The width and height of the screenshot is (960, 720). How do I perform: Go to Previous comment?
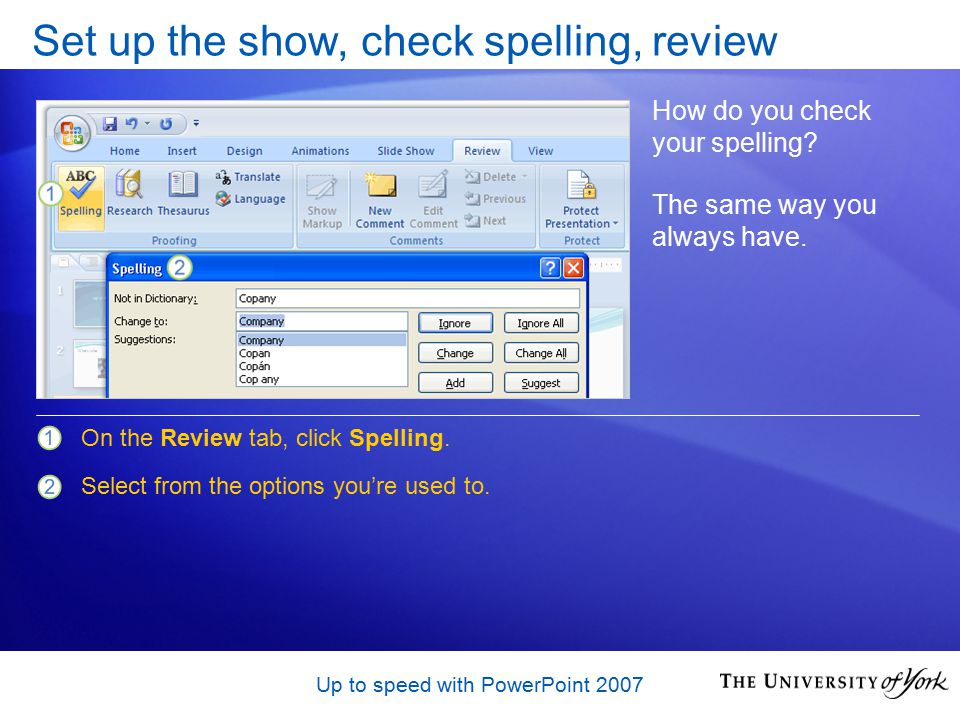click(x=495, y=198)
